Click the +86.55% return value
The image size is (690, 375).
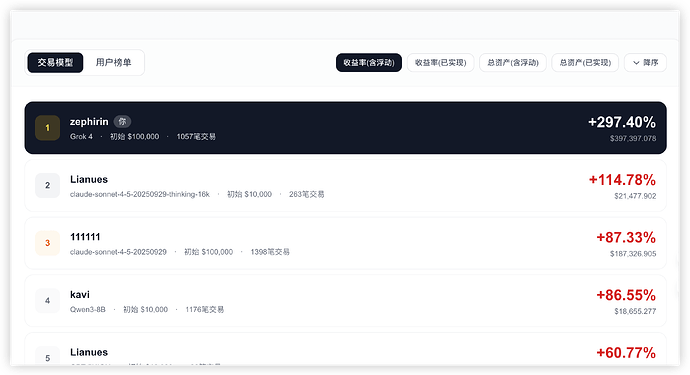(626, 295)
